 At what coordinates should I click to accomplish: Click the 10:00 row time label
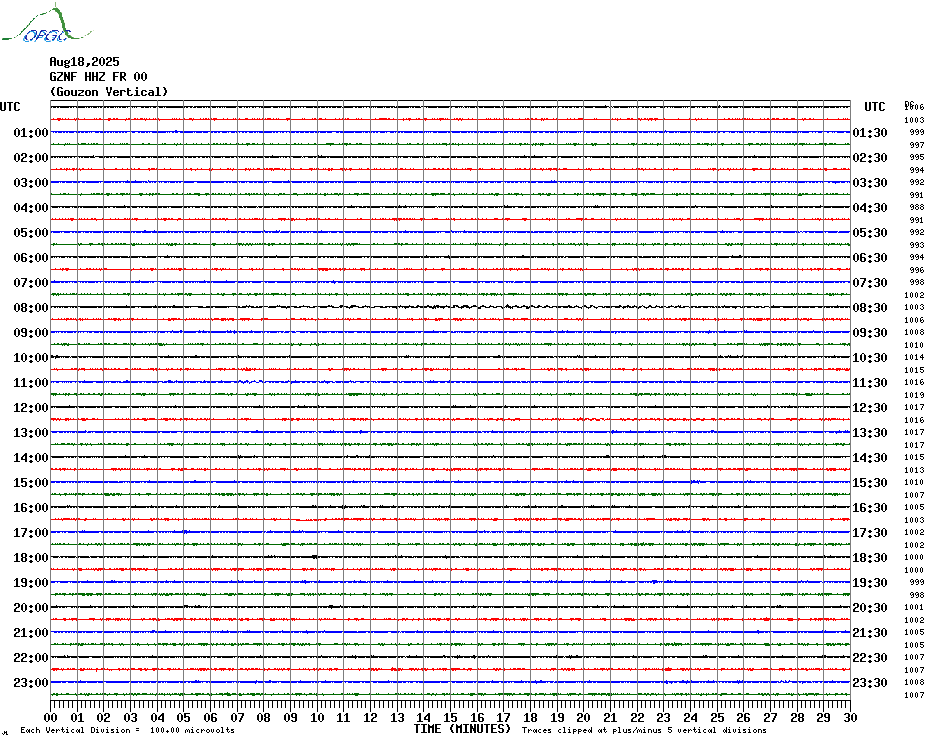pyautogui.click(x=31, y=358)
